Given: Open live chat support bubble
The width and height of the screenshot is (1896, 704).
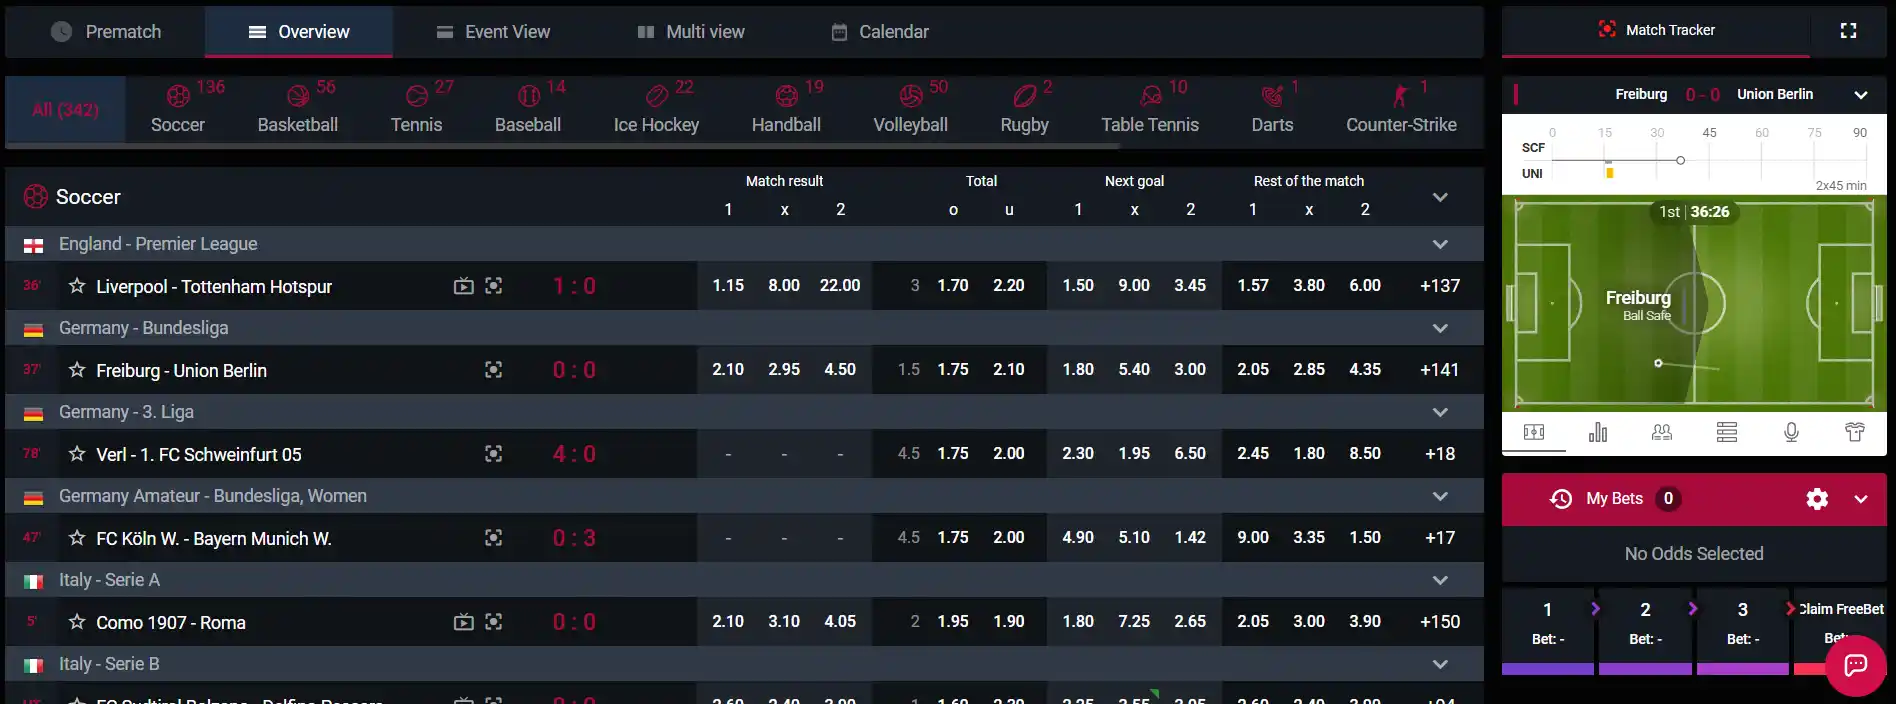Looking at the screenshot, I should pos(1856,665).
